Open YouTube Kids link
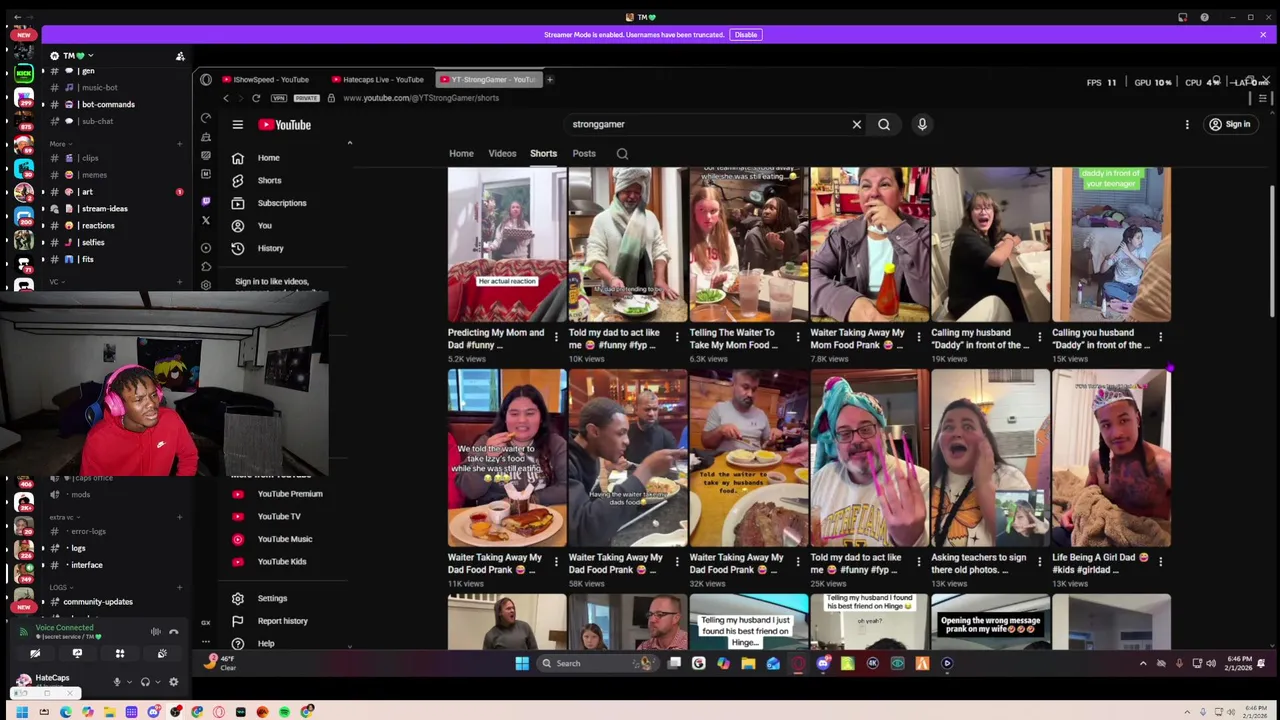Screen dimensions: 1280x720 pos(282,562)
